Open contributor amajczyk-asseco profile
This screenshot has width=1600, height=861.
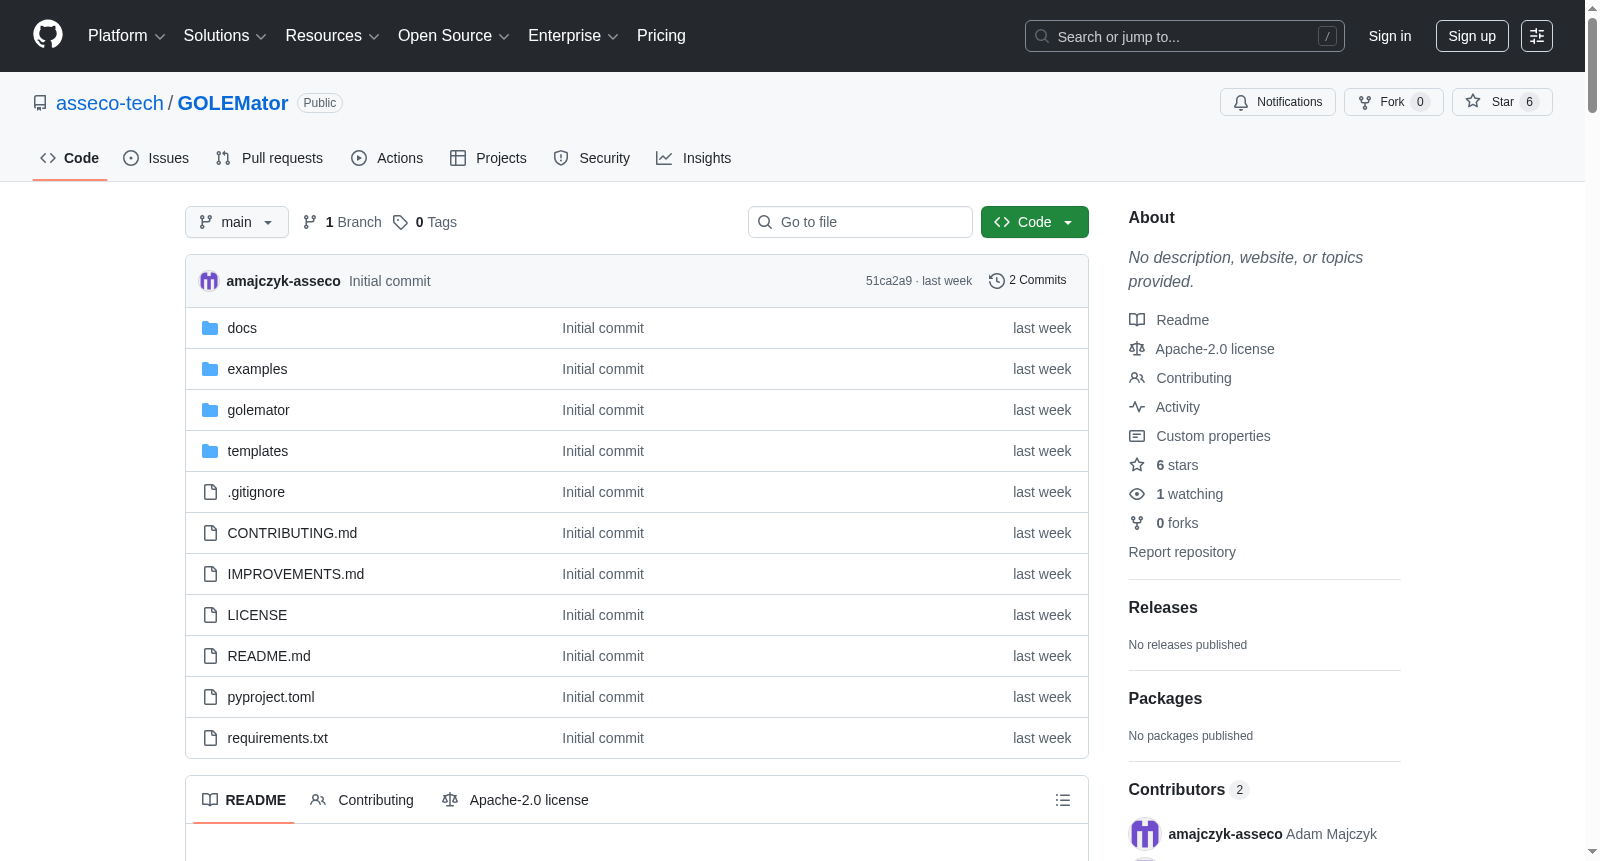(1225, 834)
